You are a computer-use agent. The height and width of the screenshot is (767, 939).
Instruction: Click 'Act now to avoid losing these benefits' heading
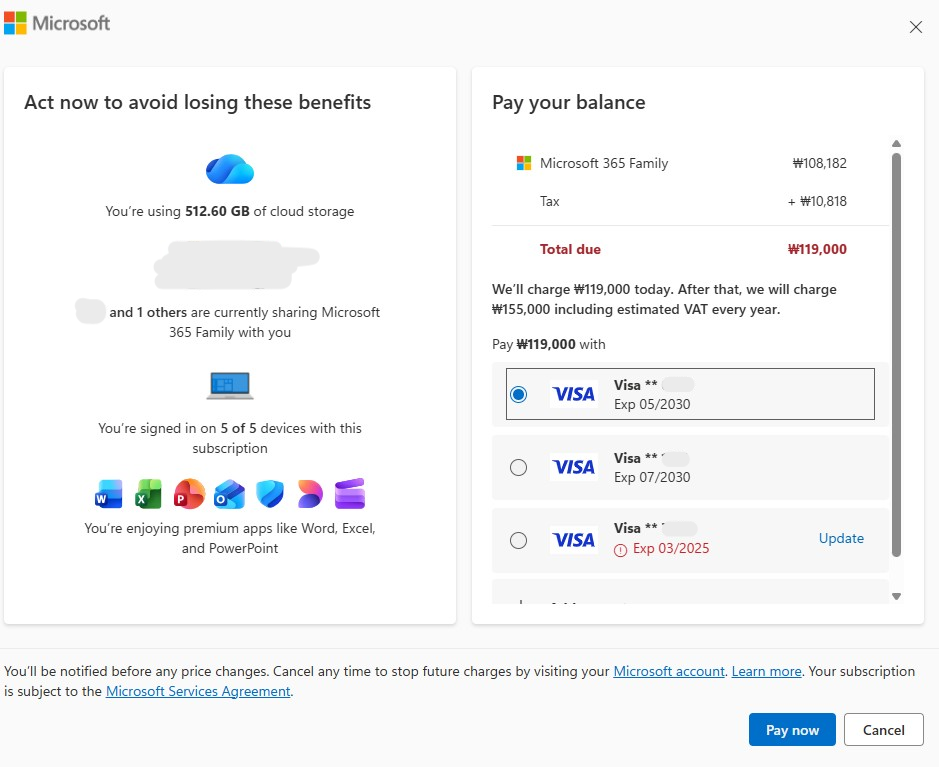pyautogui.click(x=198, y=102)
